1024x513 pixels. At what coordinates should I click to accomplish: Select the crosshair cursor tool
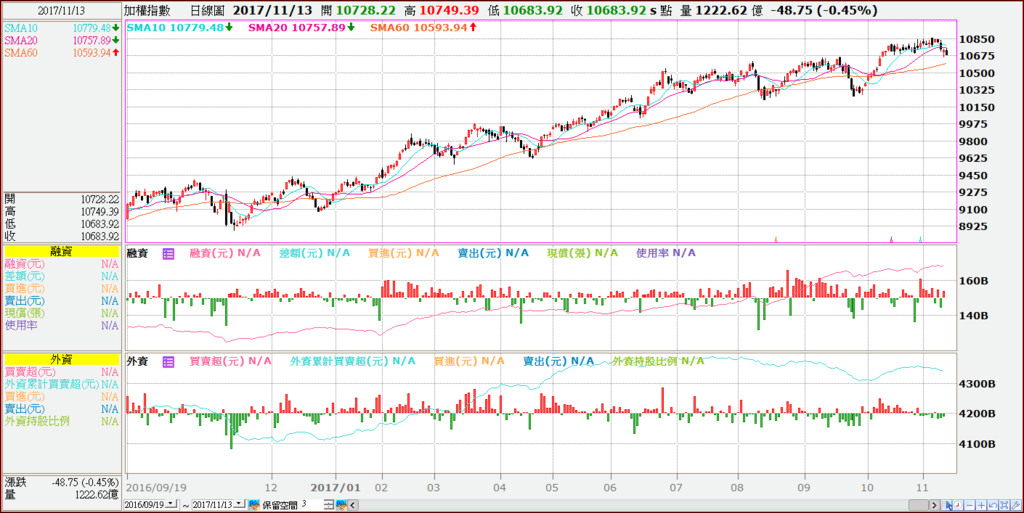pos(946,505)
